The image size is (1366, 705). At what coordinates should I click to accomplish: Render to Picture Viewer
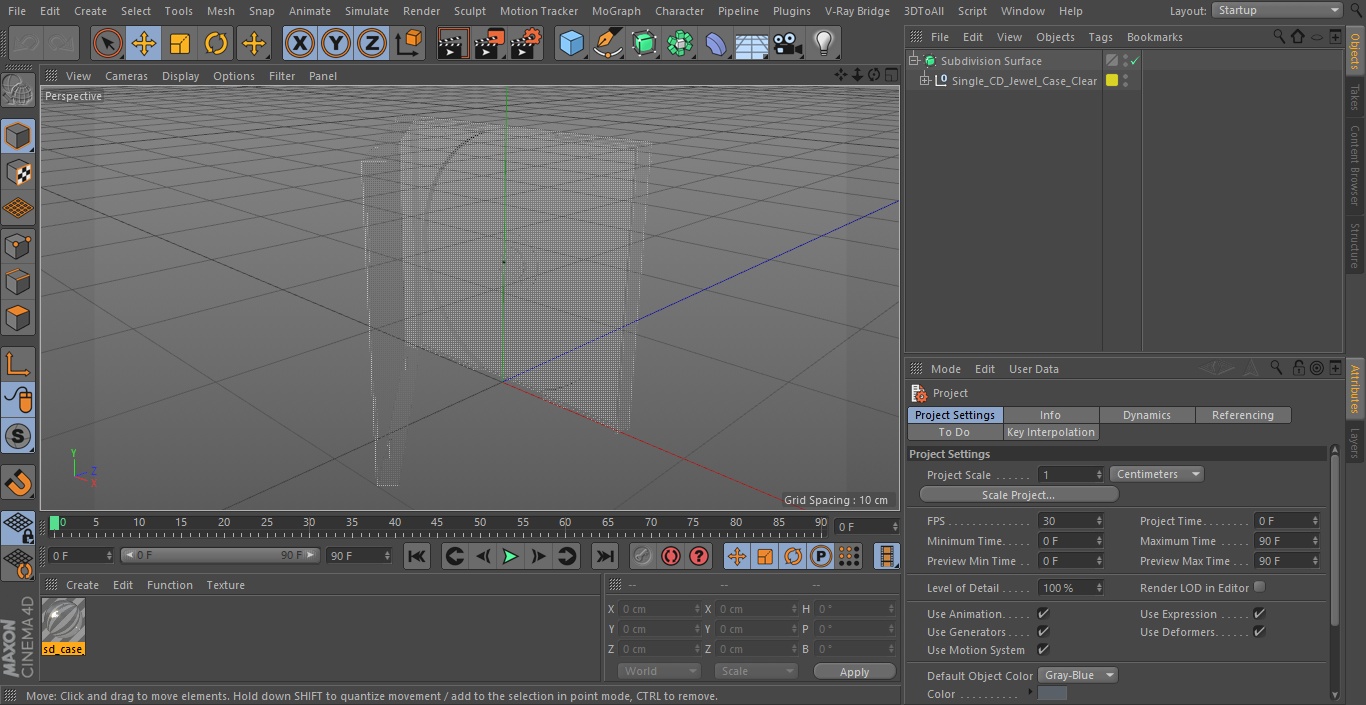tap(489, 43)
